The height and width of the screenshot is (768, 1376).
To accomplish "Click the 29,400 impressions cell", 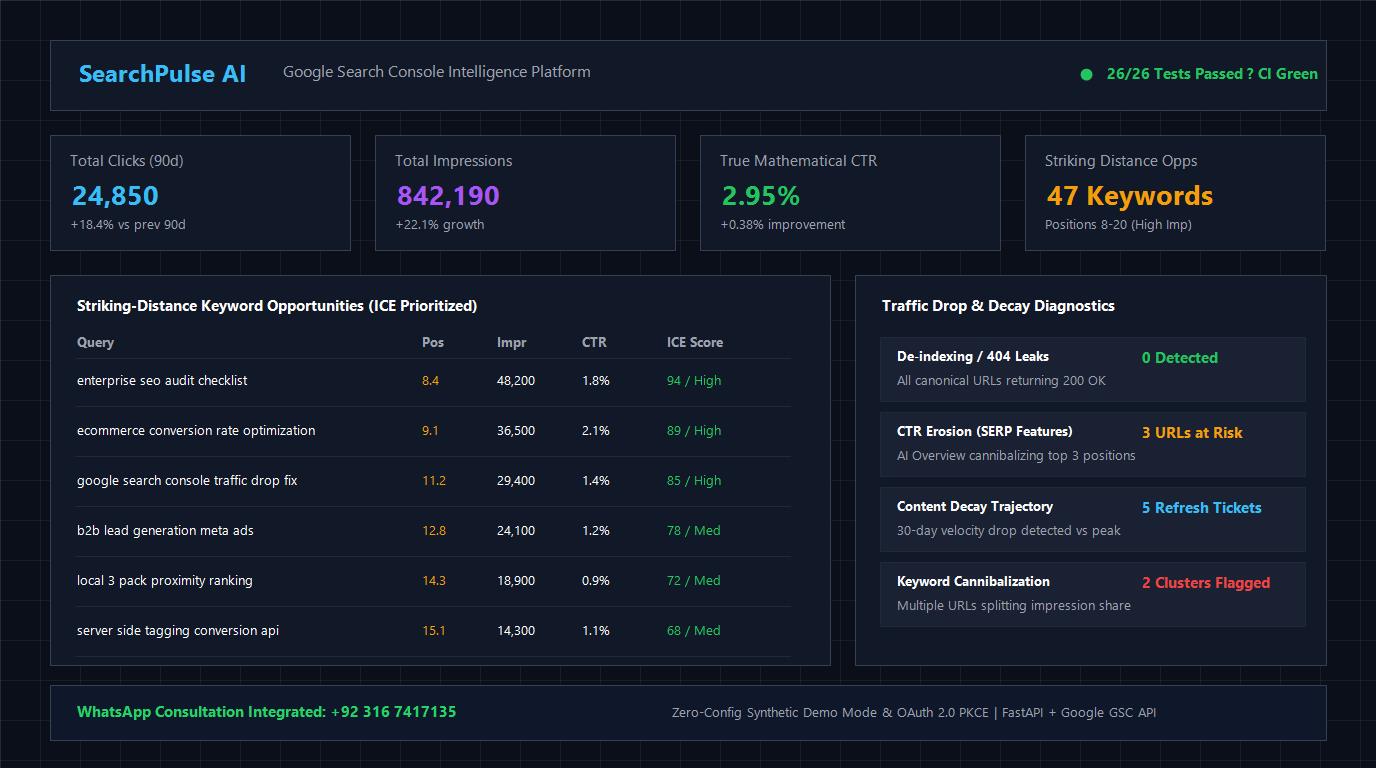I will click(516, 481).
